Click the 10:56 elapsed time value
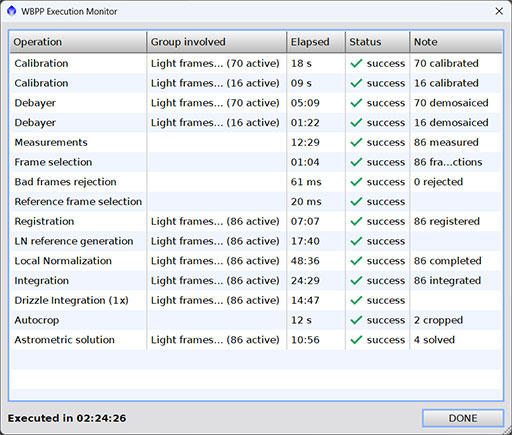This screenshot has height=435, width=512. click(305, 340)
